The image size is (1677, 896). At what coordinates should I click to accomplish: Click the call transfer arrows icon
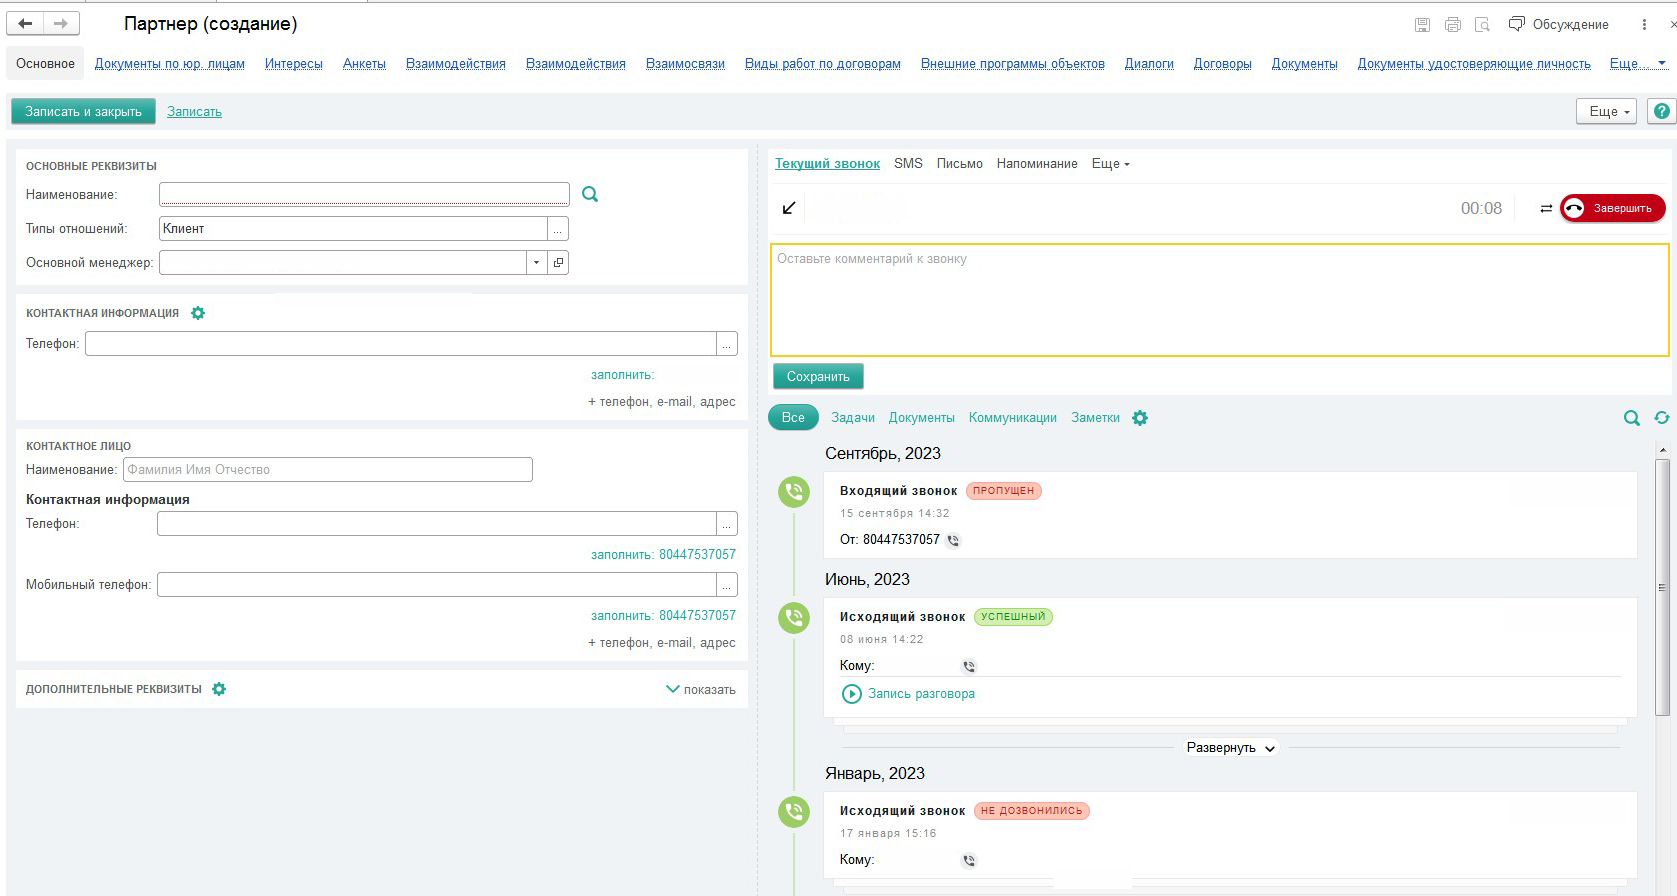click(1546, 208)
